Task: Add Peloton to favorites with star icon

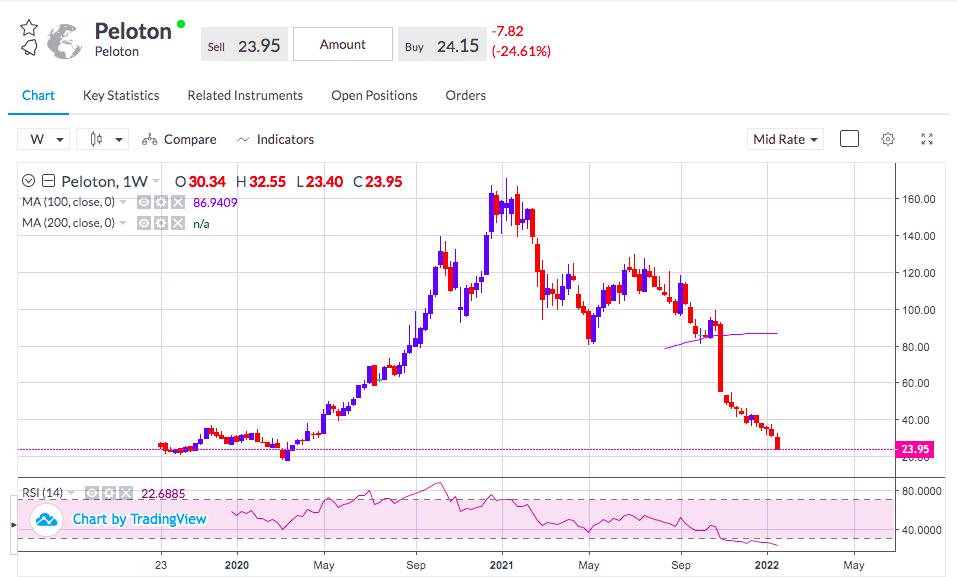Action: click(x=29, y=27)
